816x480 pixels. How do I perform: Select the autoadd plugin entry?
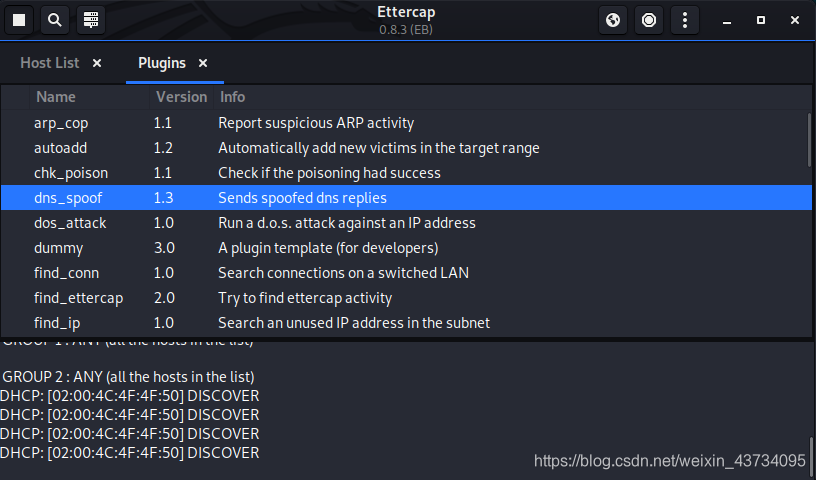click(x=60, y=148)
